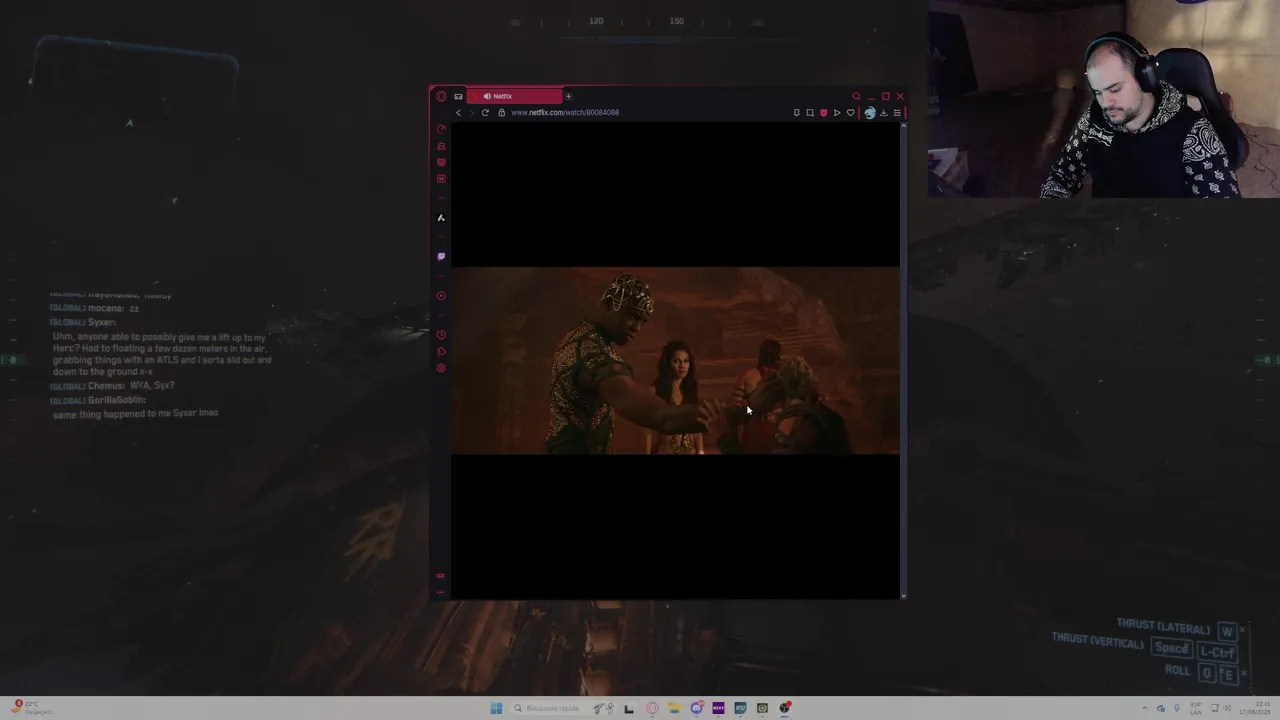Click the tab search magnifier icon
1280x720 pixels.
coord(856,96)
